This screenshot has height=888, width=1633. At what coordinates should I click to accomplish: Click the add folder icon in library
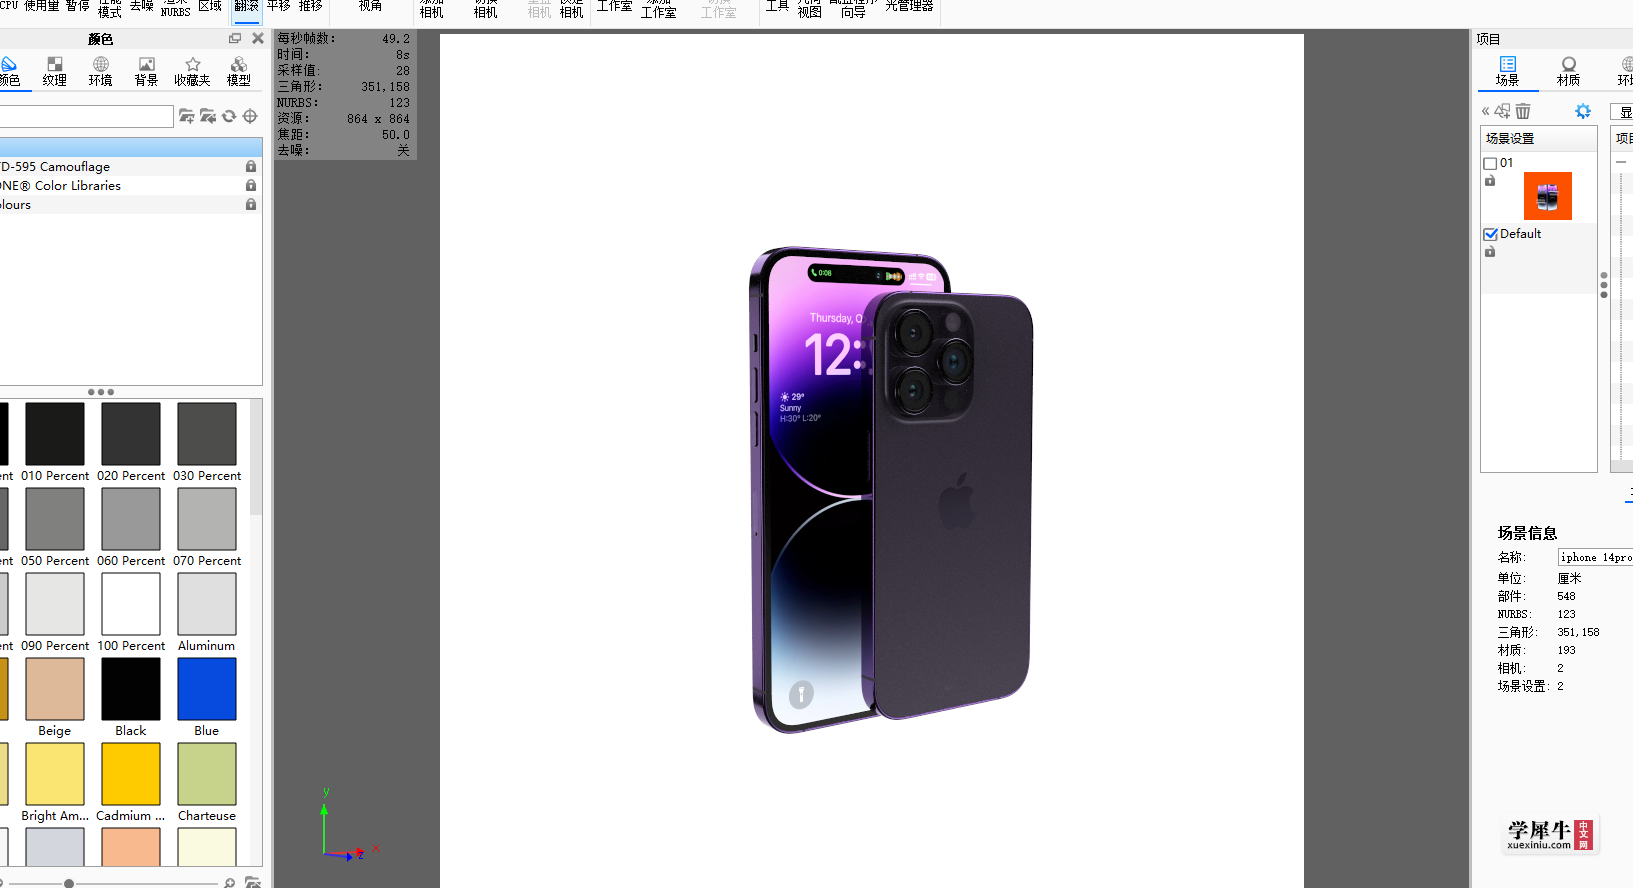coord(187,116)
